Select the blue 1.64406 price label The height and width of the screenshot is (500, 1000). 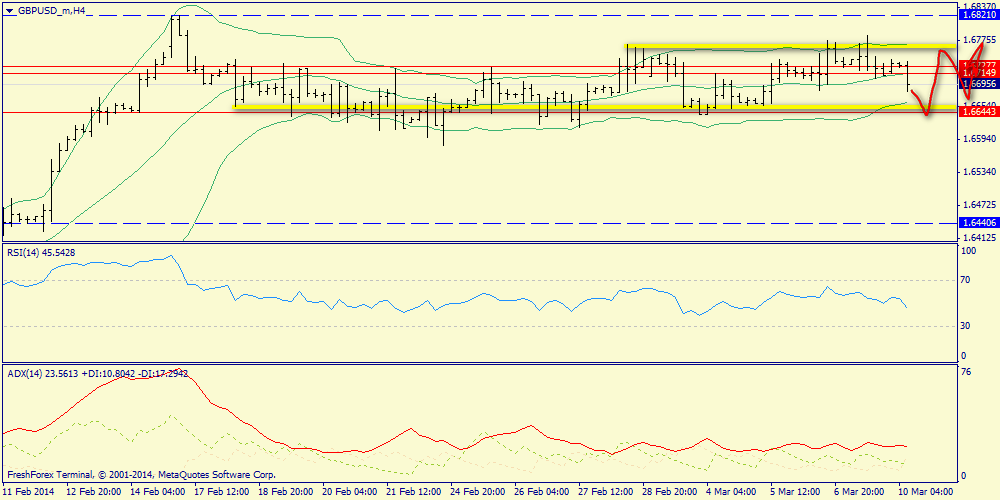[978, 223]
